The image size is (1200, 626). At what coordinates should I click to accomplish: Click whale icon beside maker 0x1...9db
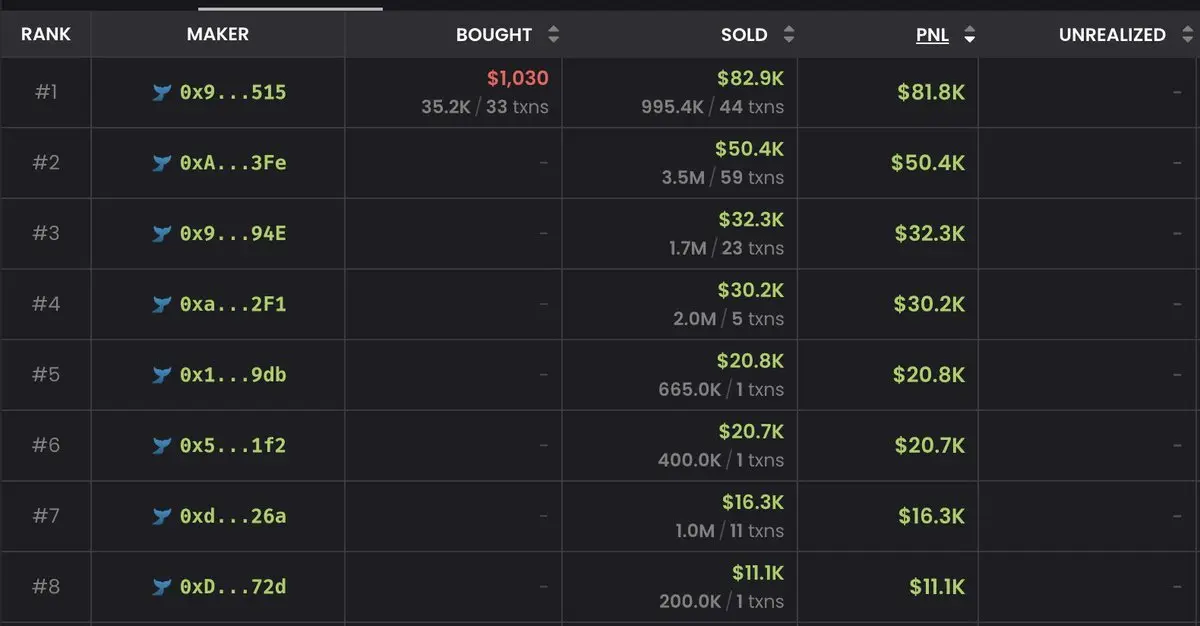[162, 375]
